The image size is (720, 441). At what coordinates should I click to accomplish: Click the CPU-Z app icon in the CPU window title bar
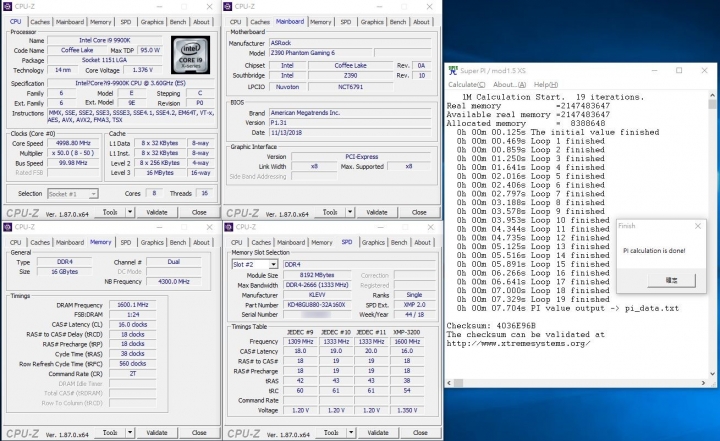click(7, 6)
